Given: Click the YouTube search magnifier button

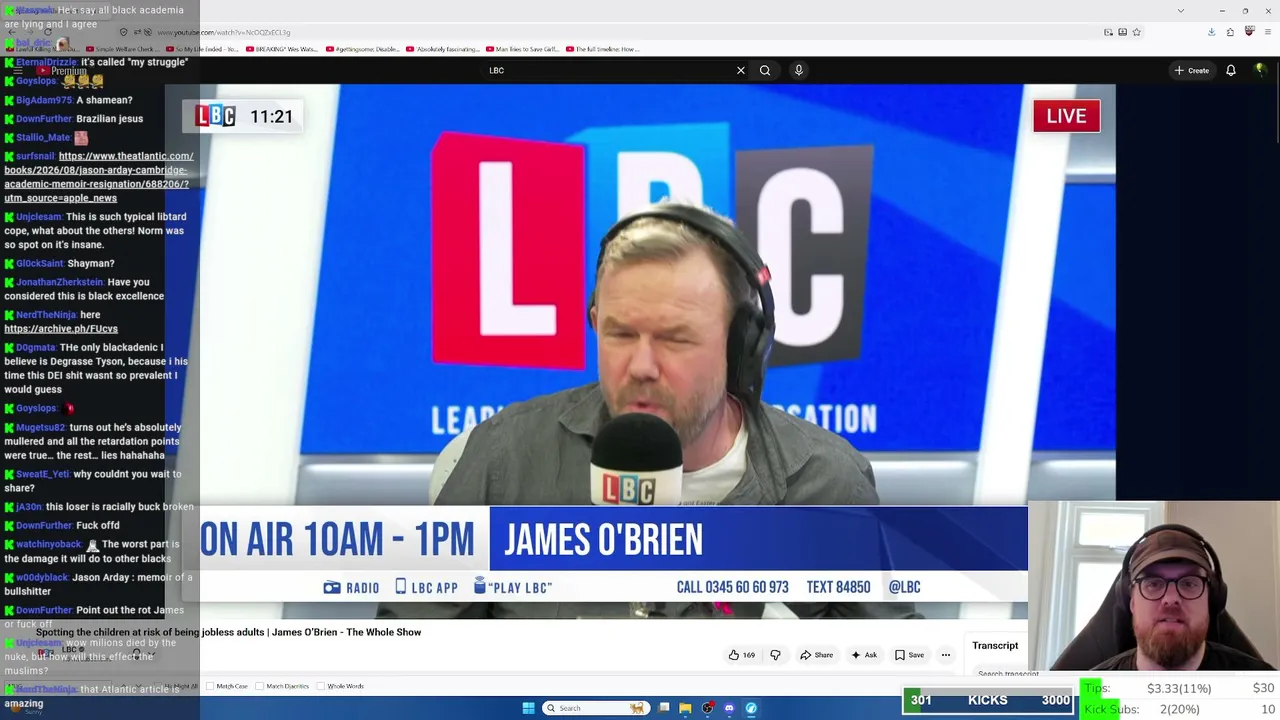Looking at the screenshot, I should point(765,70).
